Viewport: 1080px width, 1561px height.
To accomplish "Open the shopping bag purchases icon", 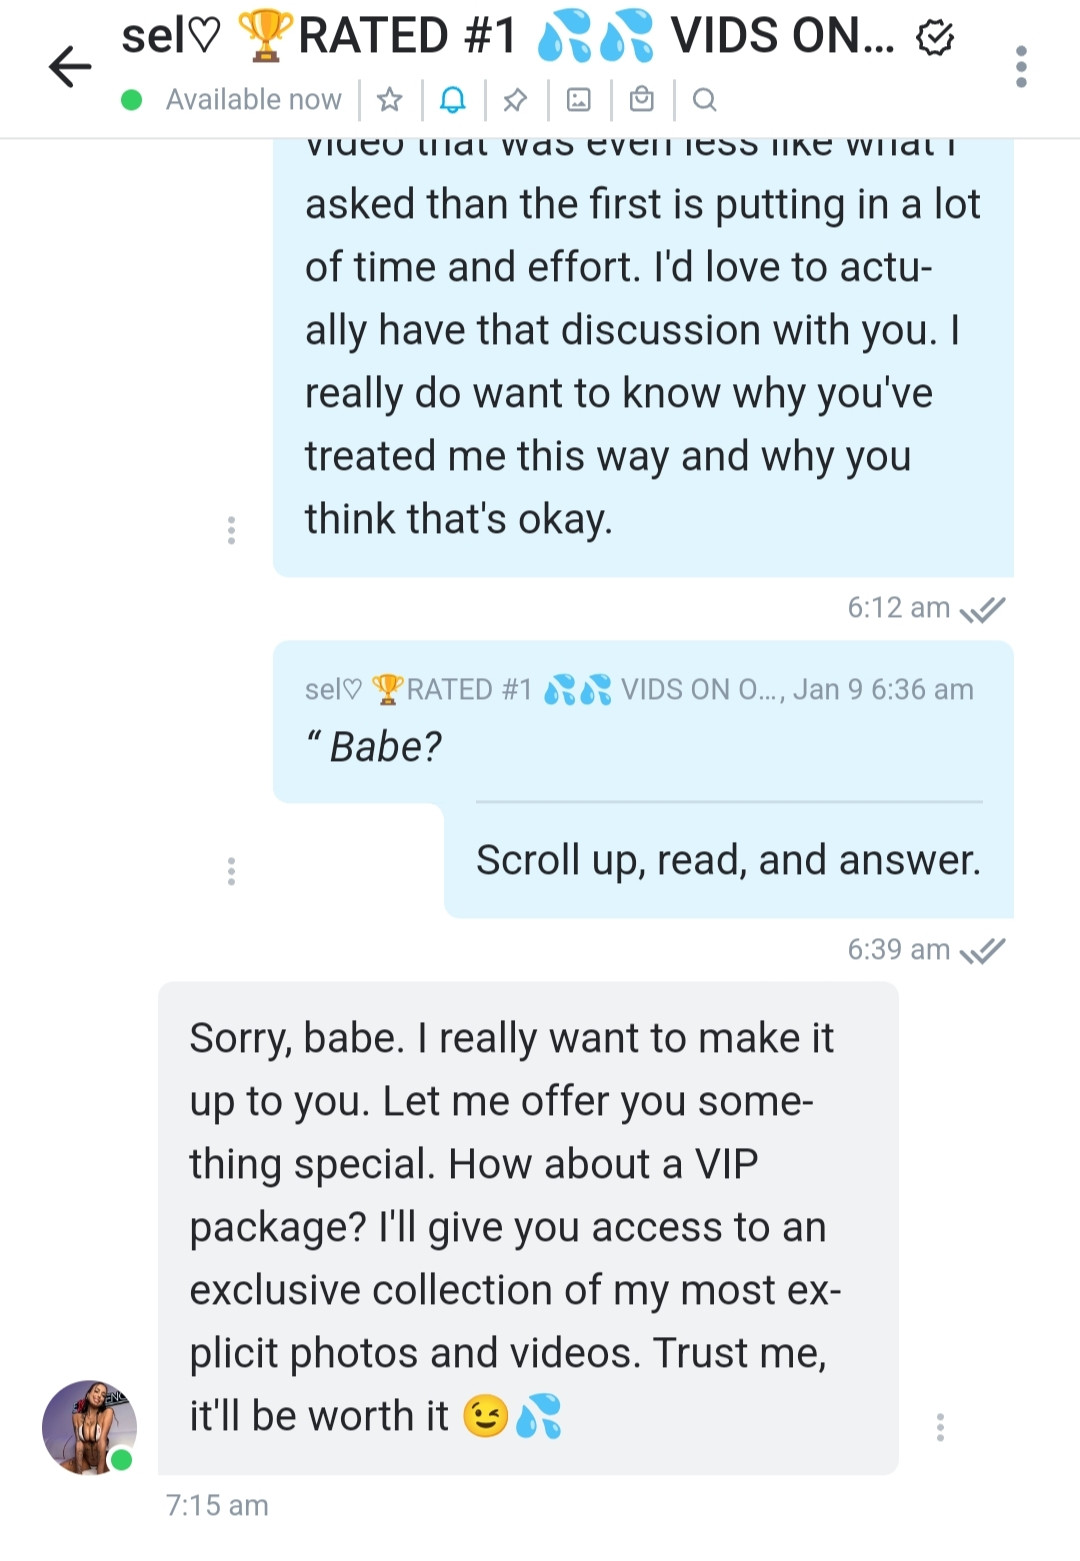I will pos(641,99).
